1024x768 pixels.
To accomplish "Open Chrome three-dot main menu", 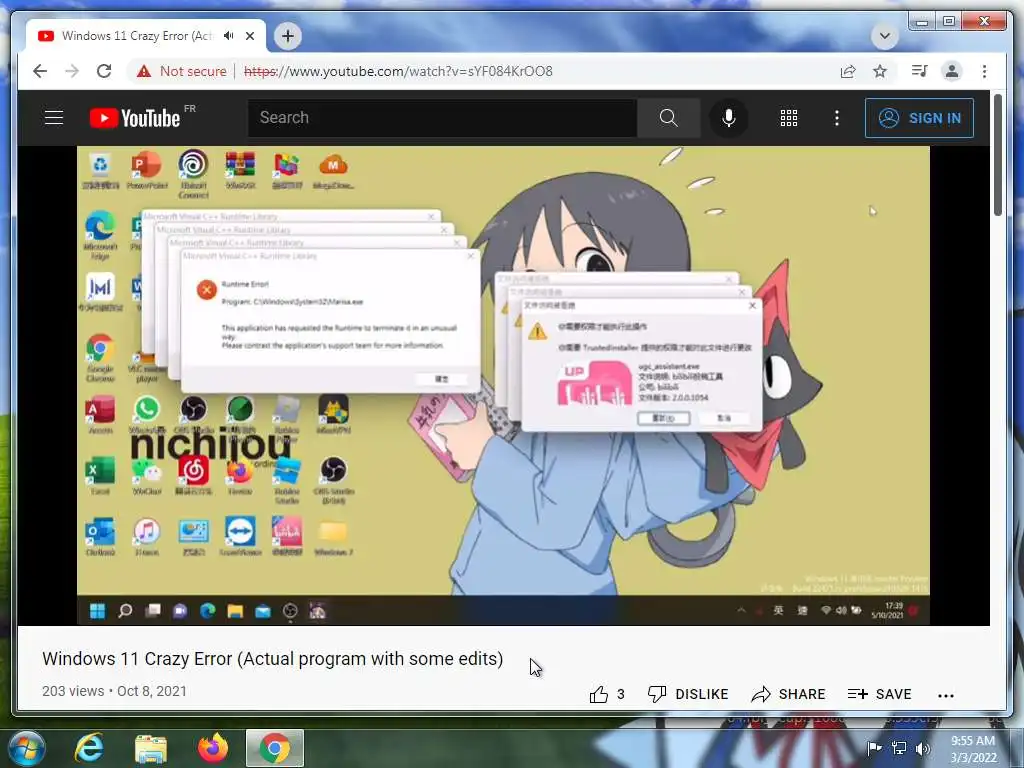I will point(984,71).
